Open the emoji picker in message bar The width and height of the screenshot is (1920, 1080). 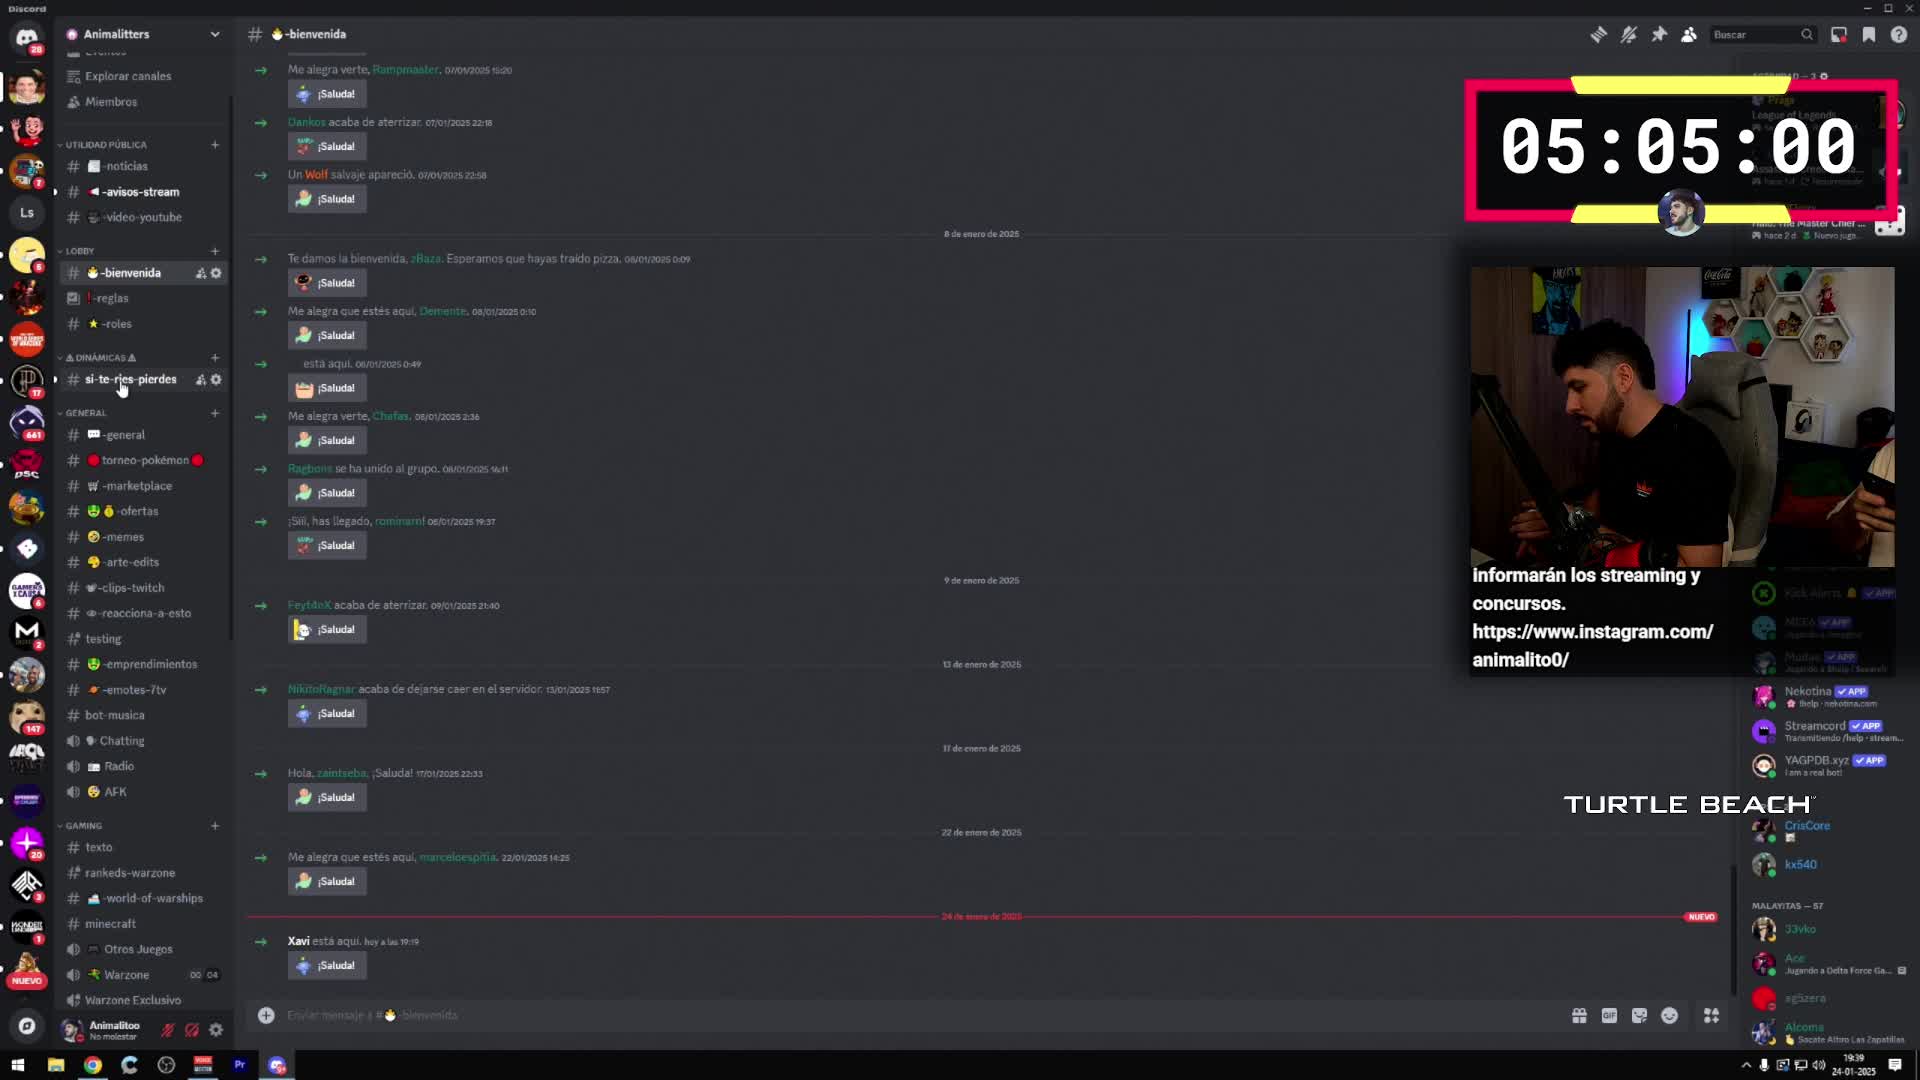pos(1669,1015)
